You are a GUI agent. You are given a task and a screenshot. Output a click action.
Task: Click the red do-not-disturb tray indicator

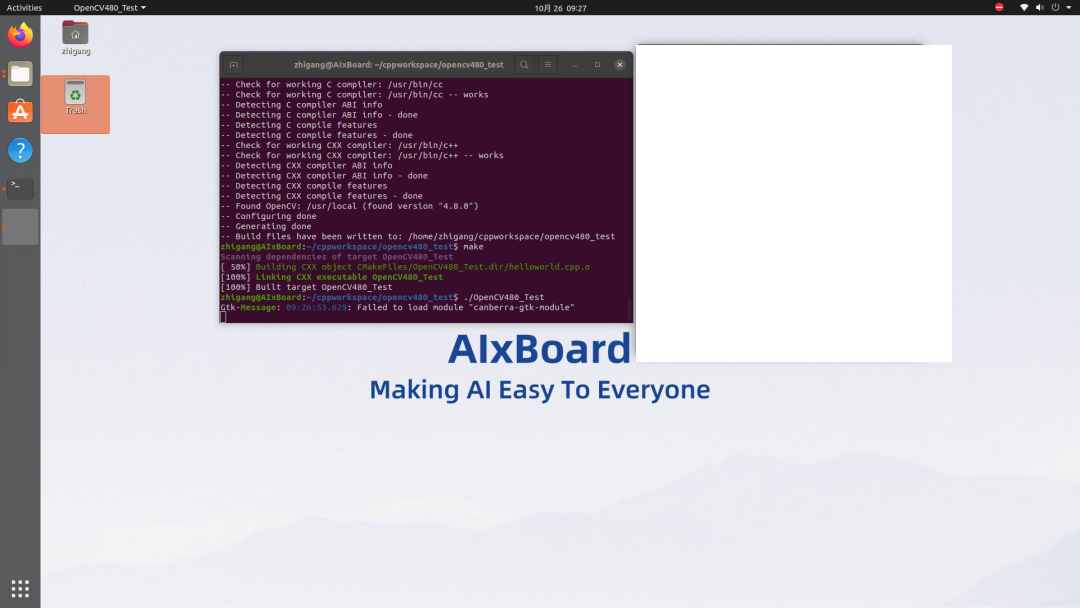(x=999, y=8)
